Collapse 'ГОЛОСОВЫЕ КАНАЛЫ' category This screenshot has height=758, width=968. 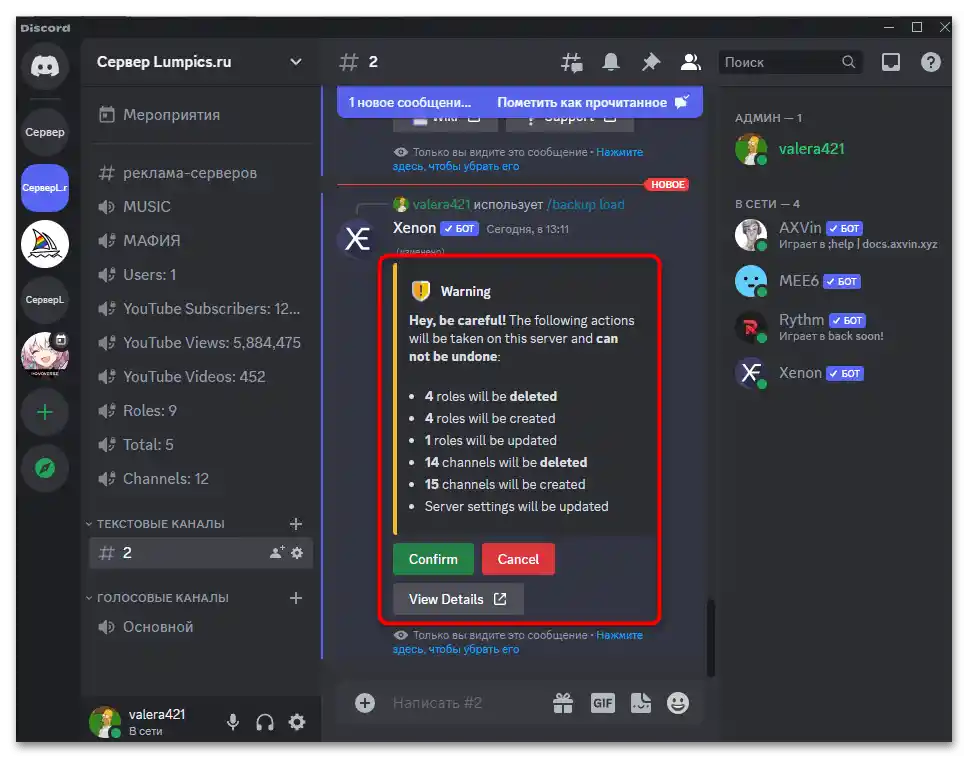[157, 598]
